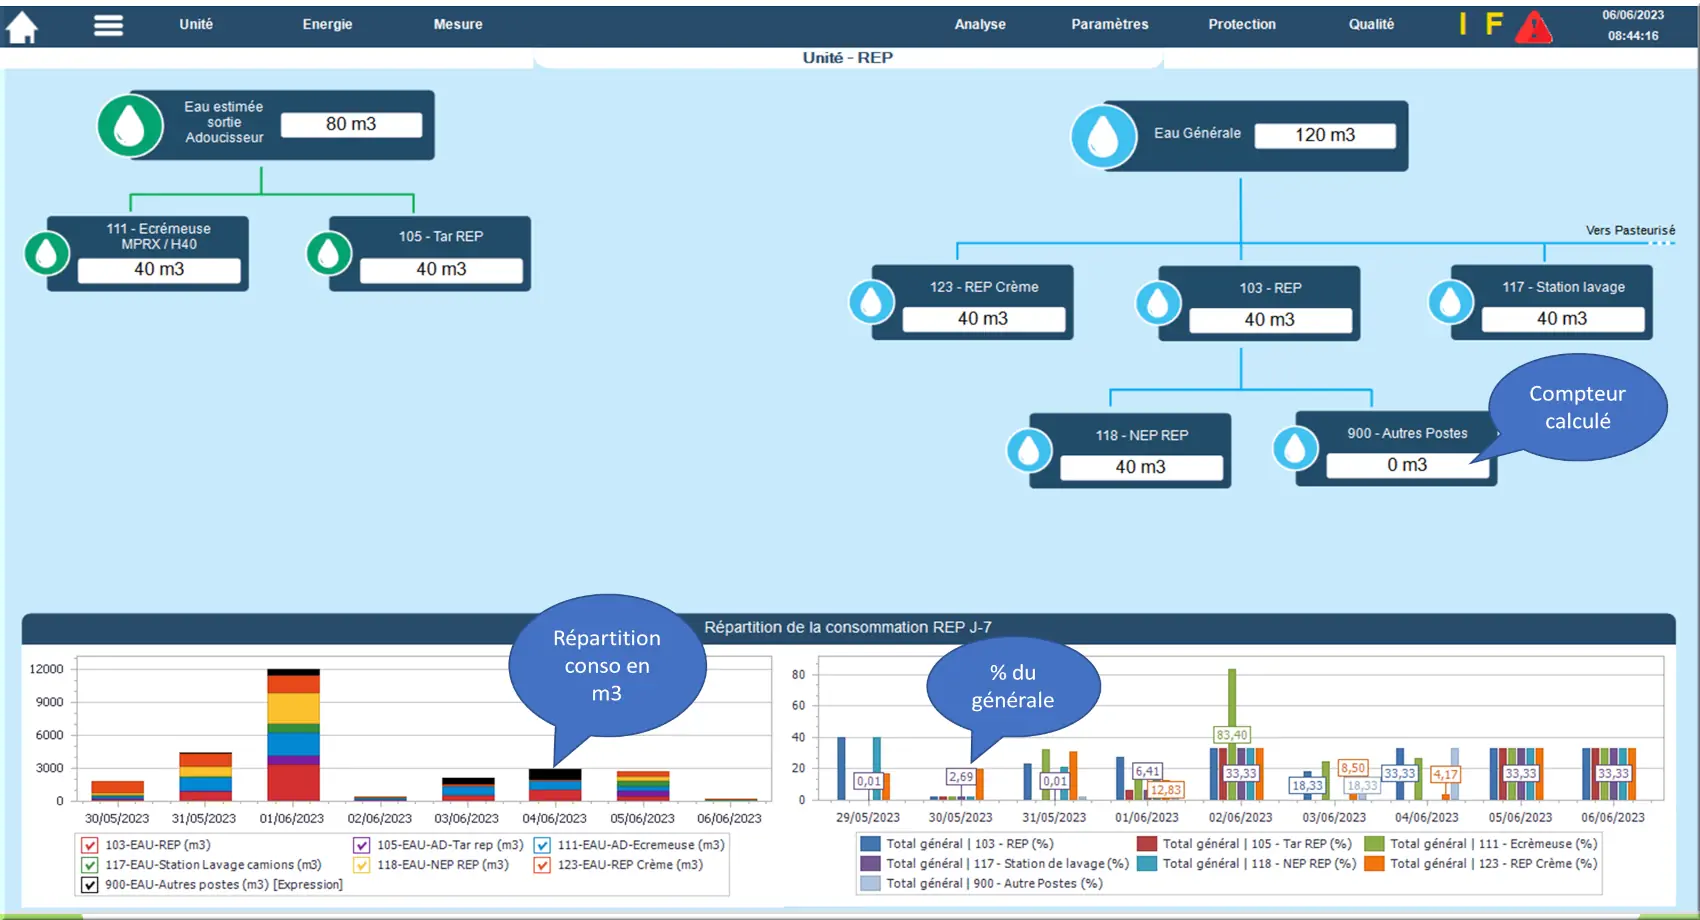Open the Analyse menu
This screenshot has width=1700, height=920.
[980, 24]
